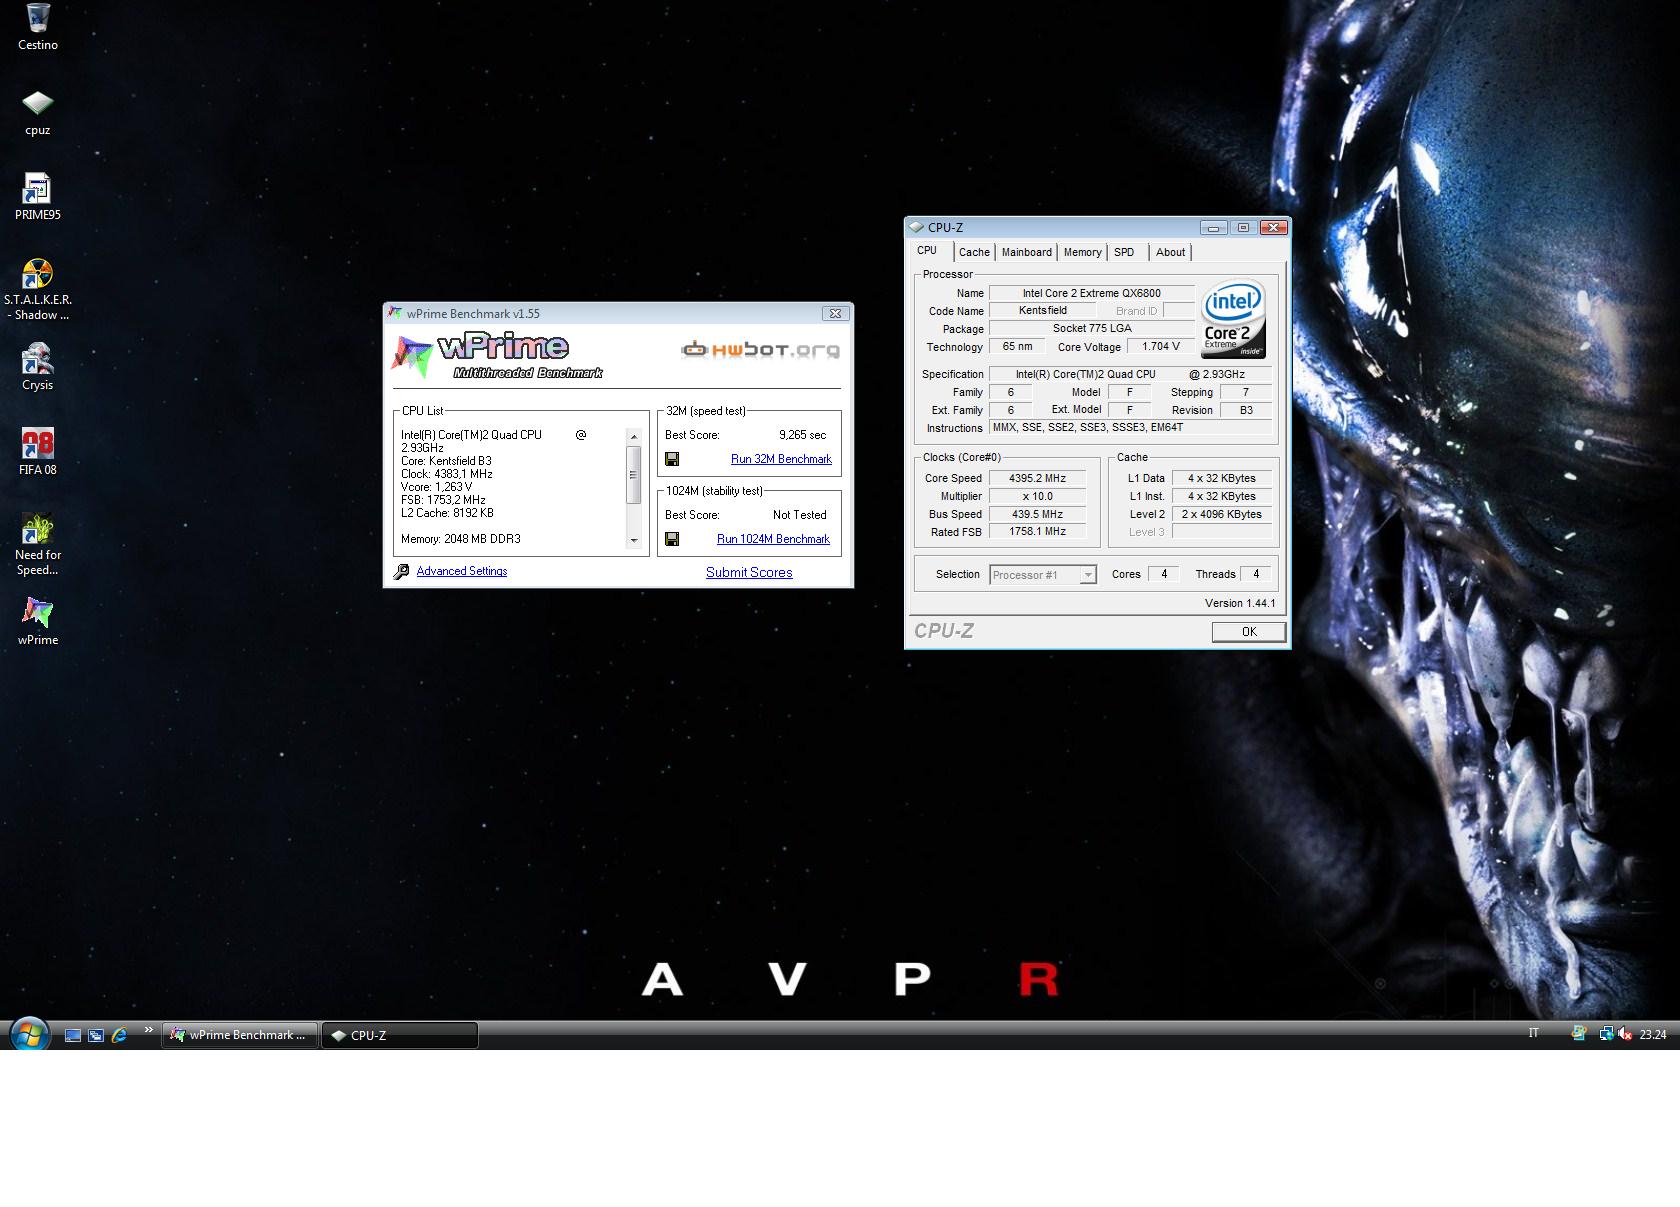Click the CPU List scrollbar thumb

(x=633, y=474)
